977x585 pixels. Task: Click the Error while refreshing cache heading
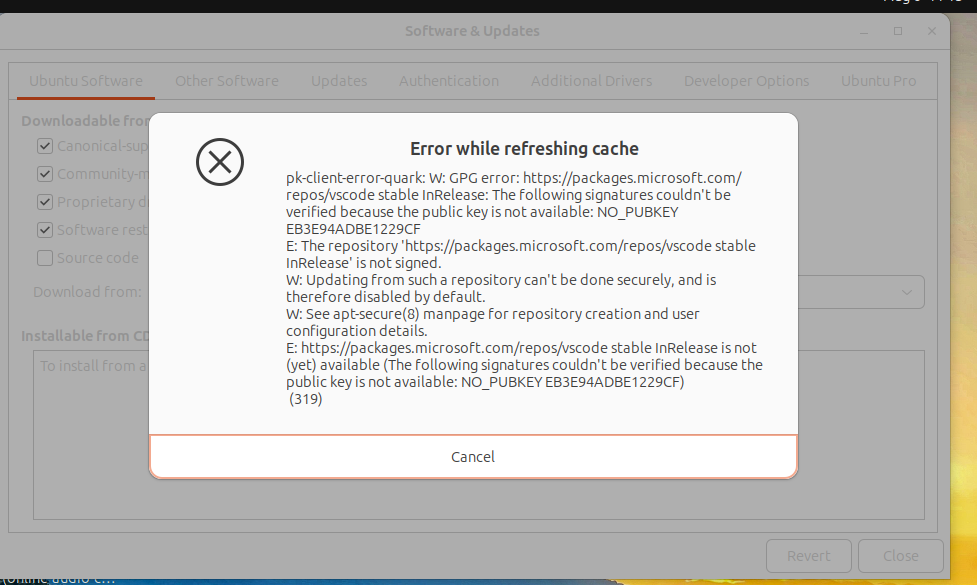click(524, 149)
